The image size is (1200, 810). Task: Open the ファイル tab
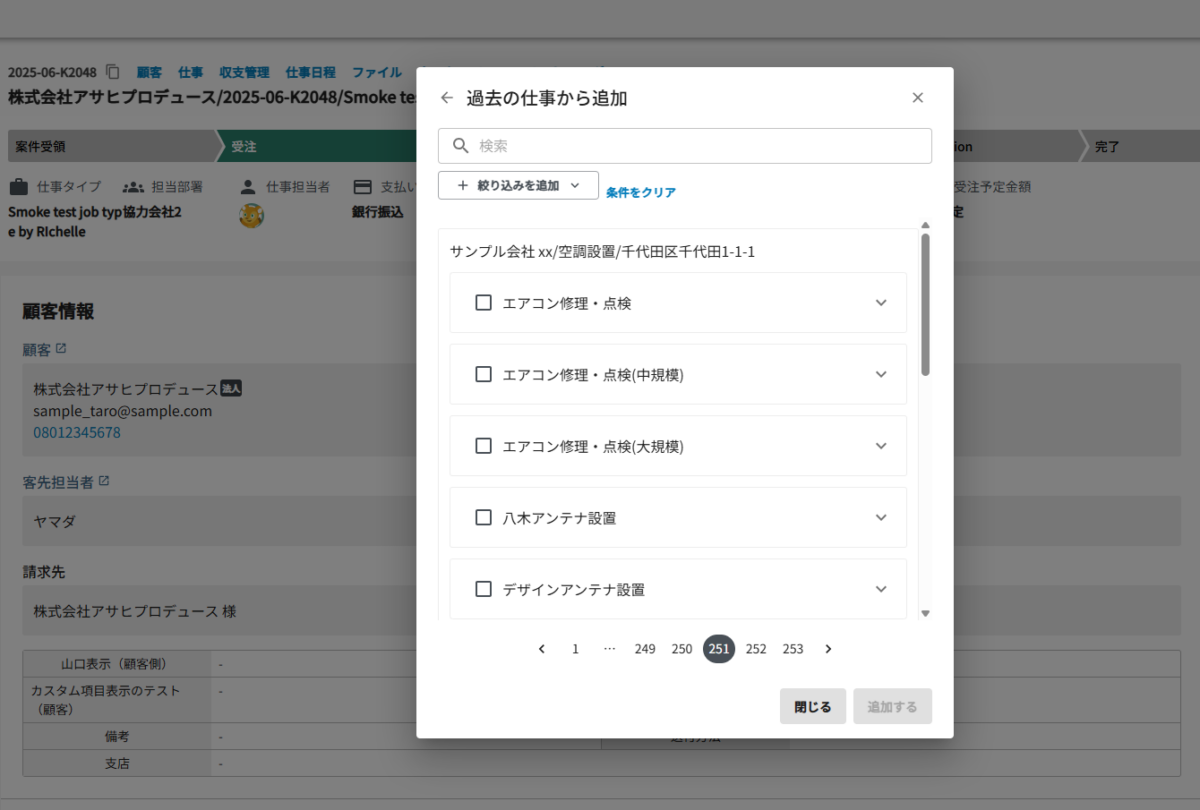pyautogui.click(x=377, y=72)
